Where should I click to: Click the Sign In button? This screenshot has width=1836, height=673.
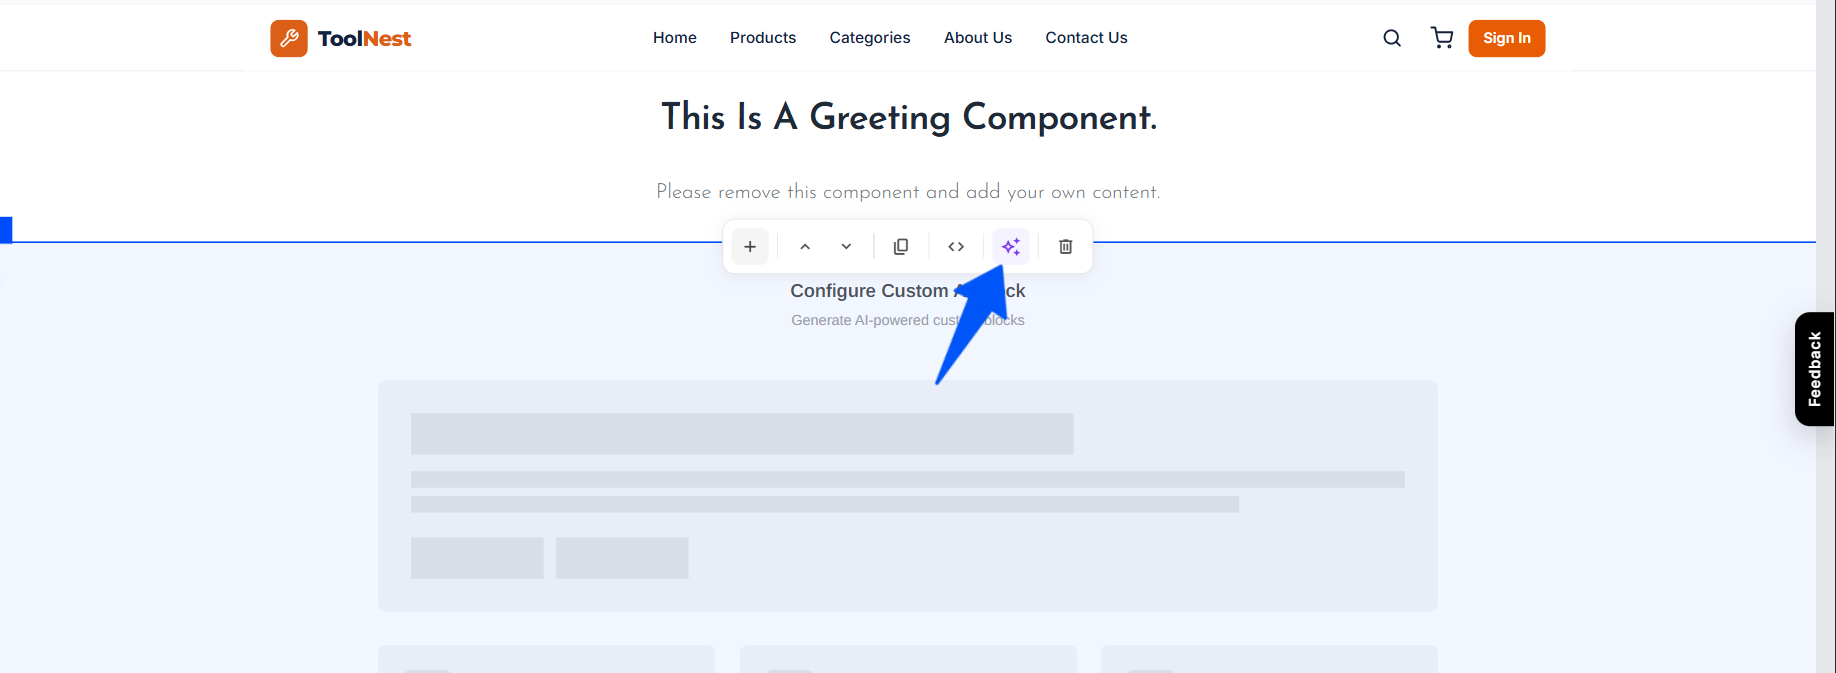(1507, 38)
